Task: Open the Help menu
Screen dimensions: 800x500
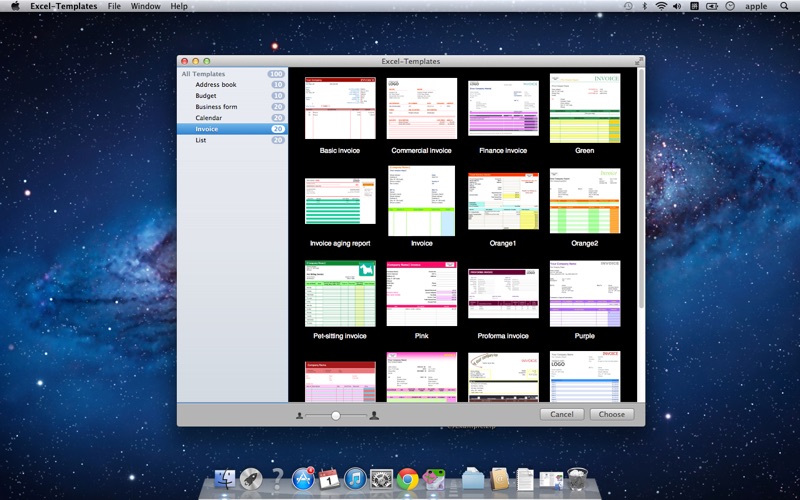Action: 179,6
